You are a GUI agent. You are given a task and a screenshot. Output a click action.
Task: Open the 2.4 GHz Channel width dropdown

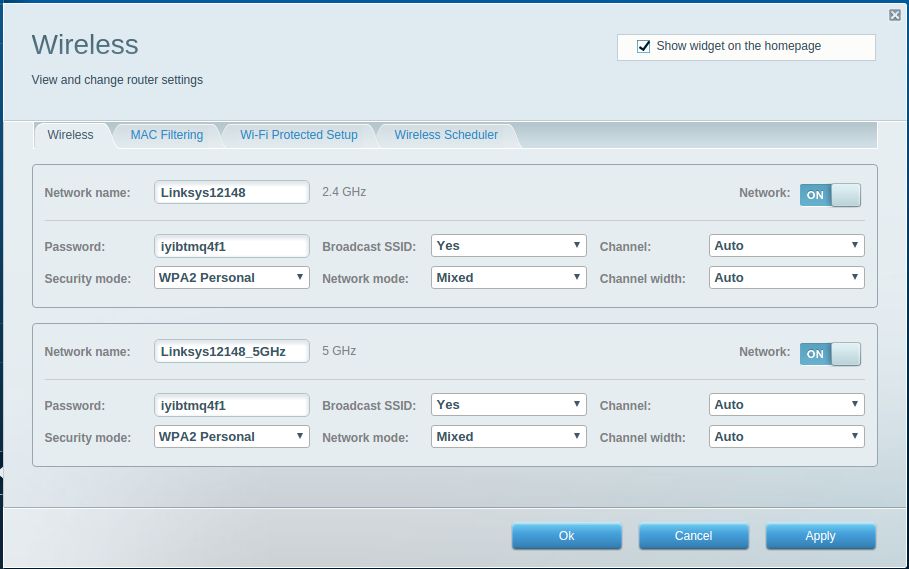(786, 278)
